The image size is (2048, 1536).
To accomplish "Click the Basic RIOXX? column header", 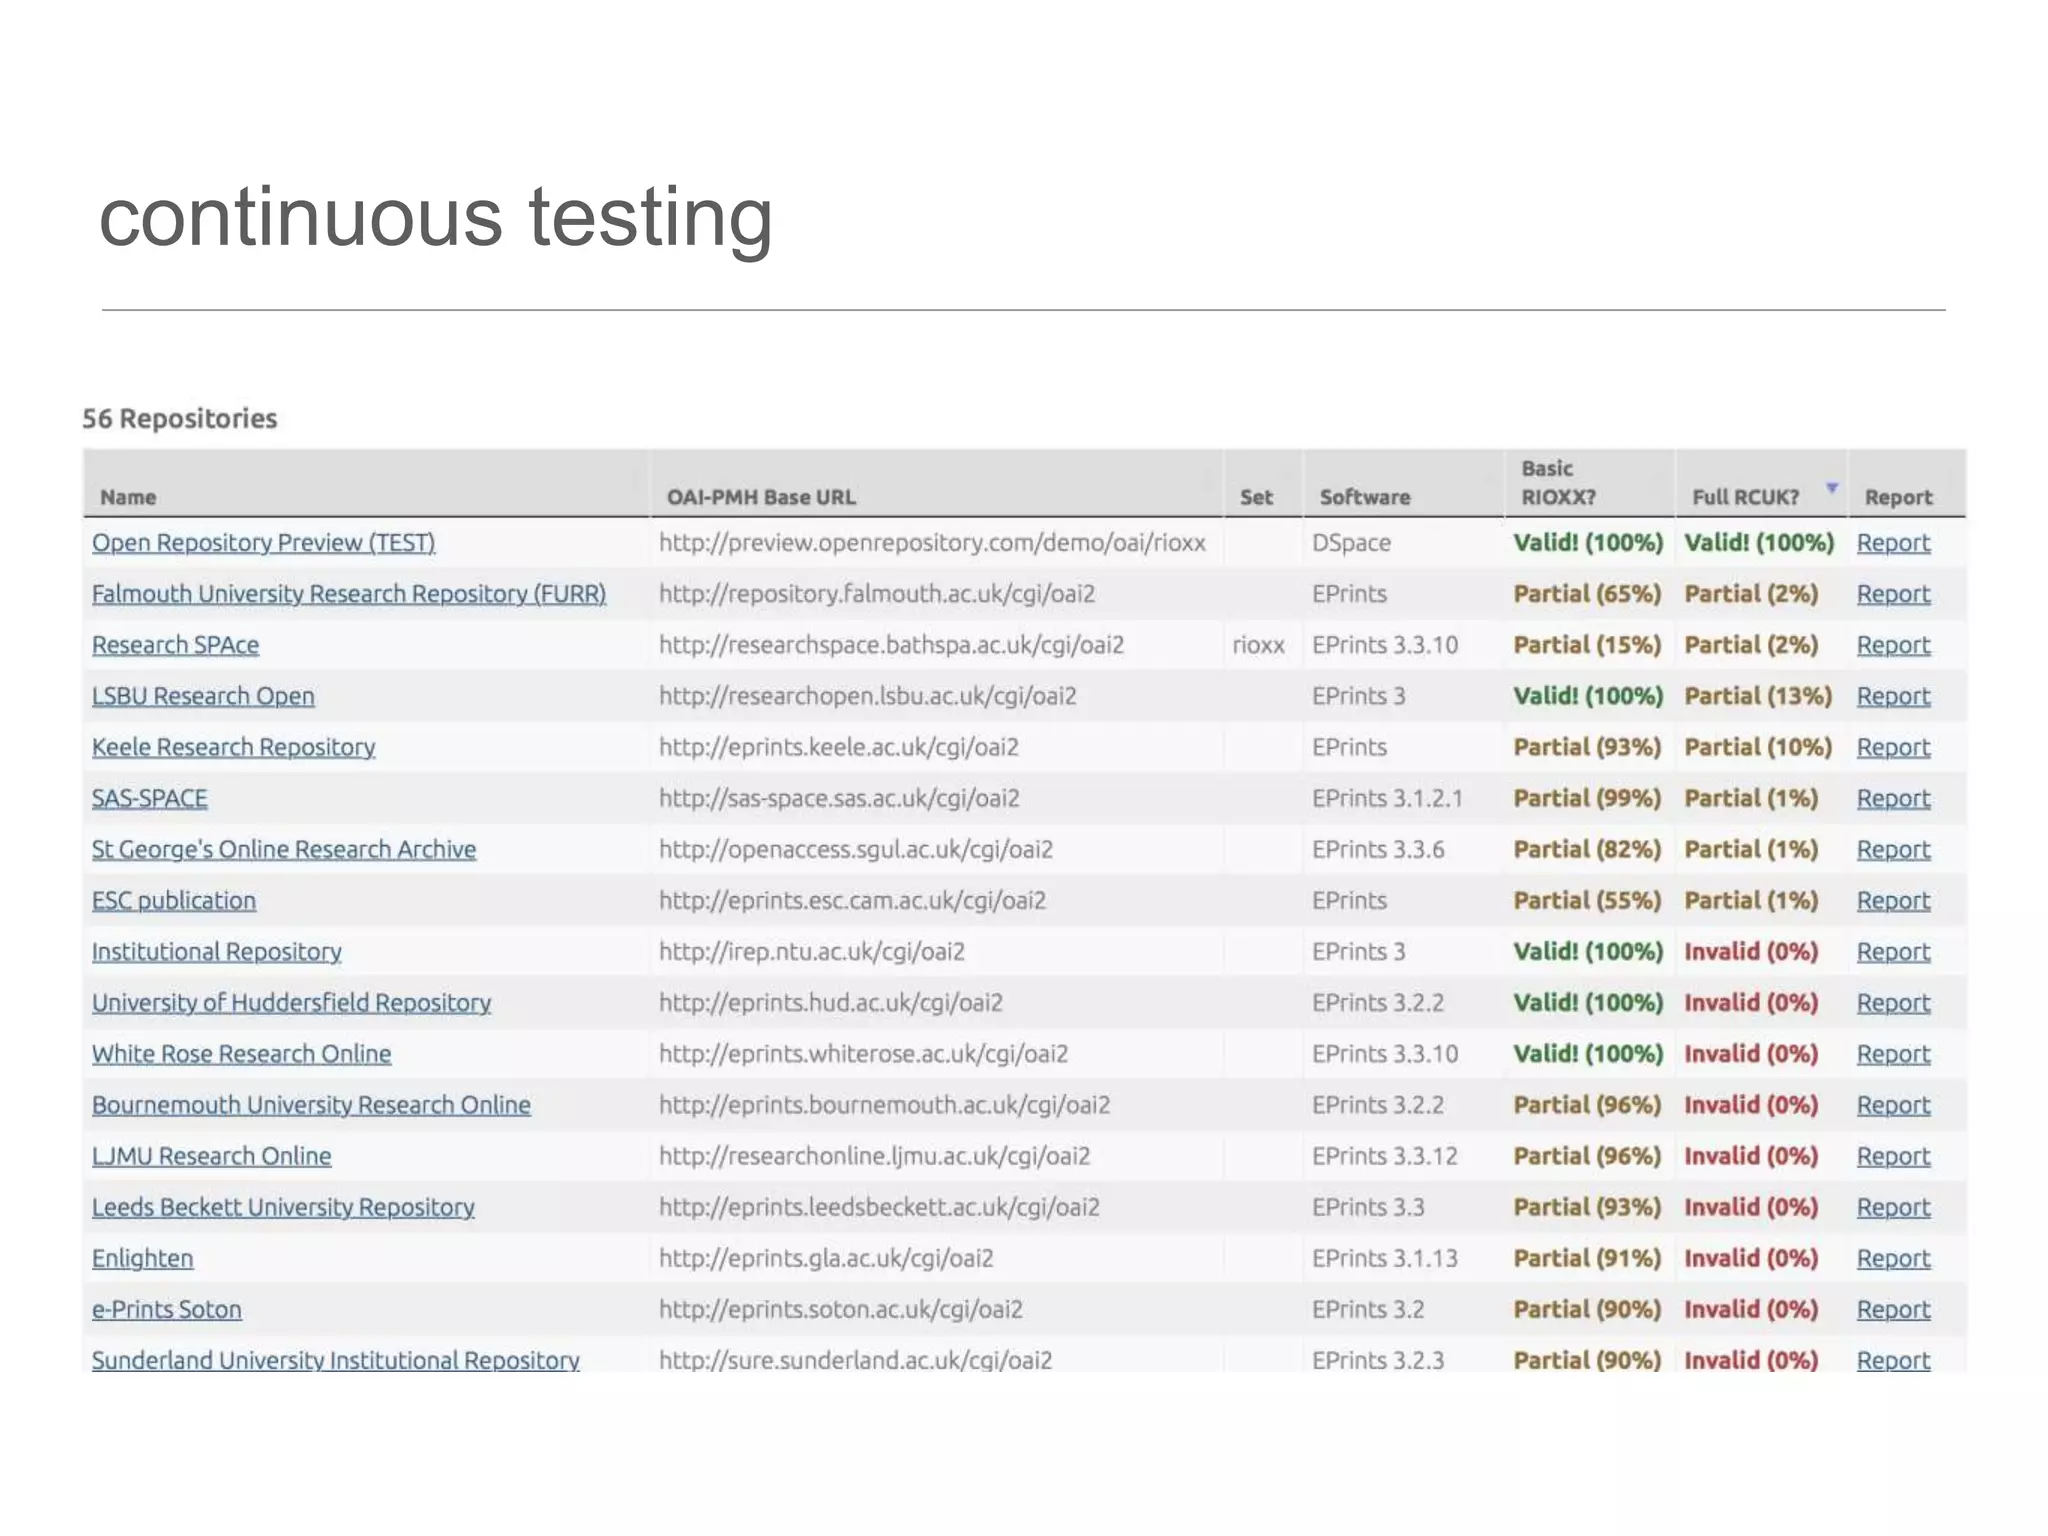I will [1559, 483].
